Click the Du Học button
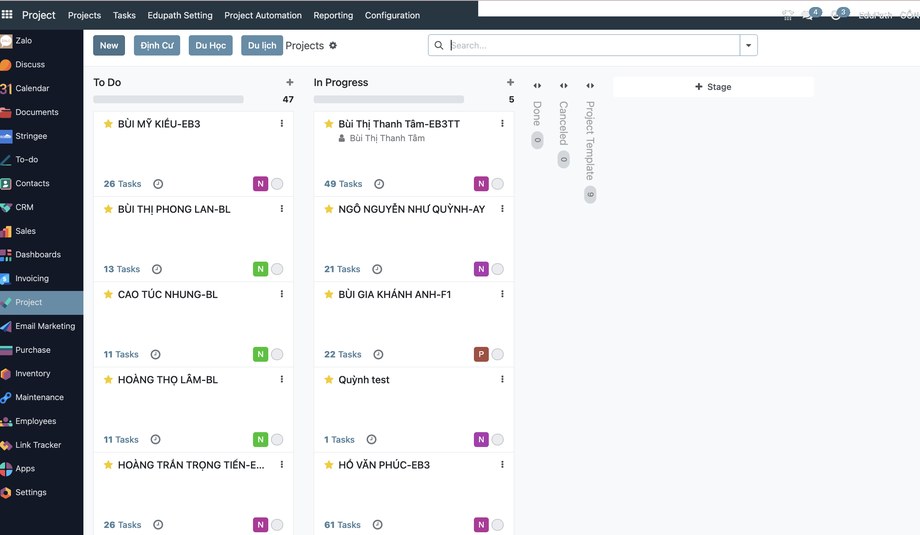Image resolution: width=920 pixels, height=535 pixels. pyautogui.click(x=211, y=45)
